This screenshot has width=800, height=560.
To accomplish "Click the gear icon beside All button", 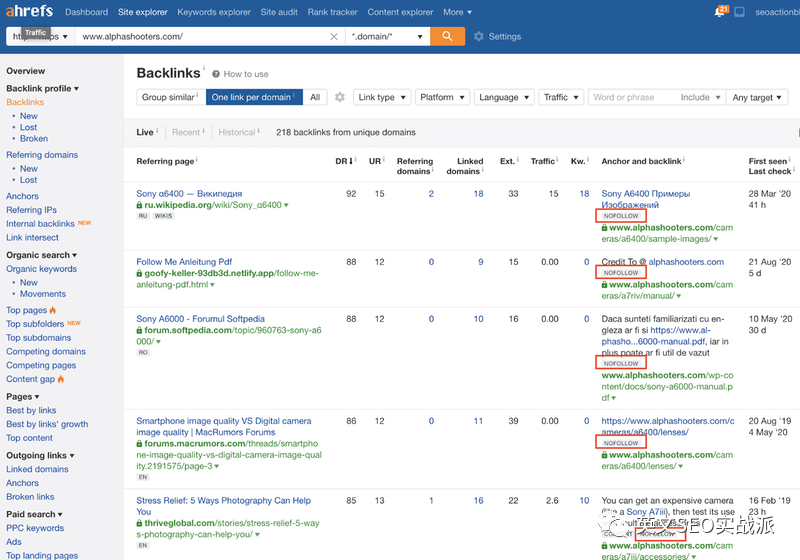I will (340, 97).
